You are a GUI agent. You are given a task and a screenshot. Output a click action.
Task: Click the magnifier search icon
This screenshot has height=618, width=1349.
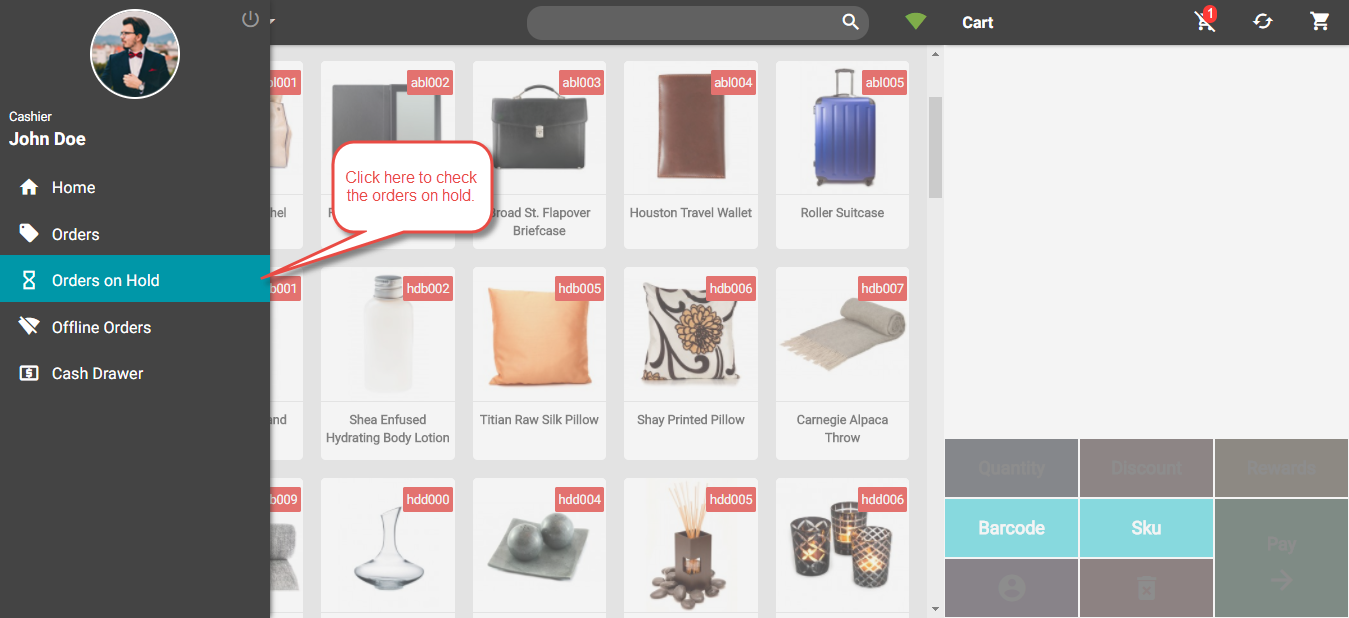click(x=850, y=22)
